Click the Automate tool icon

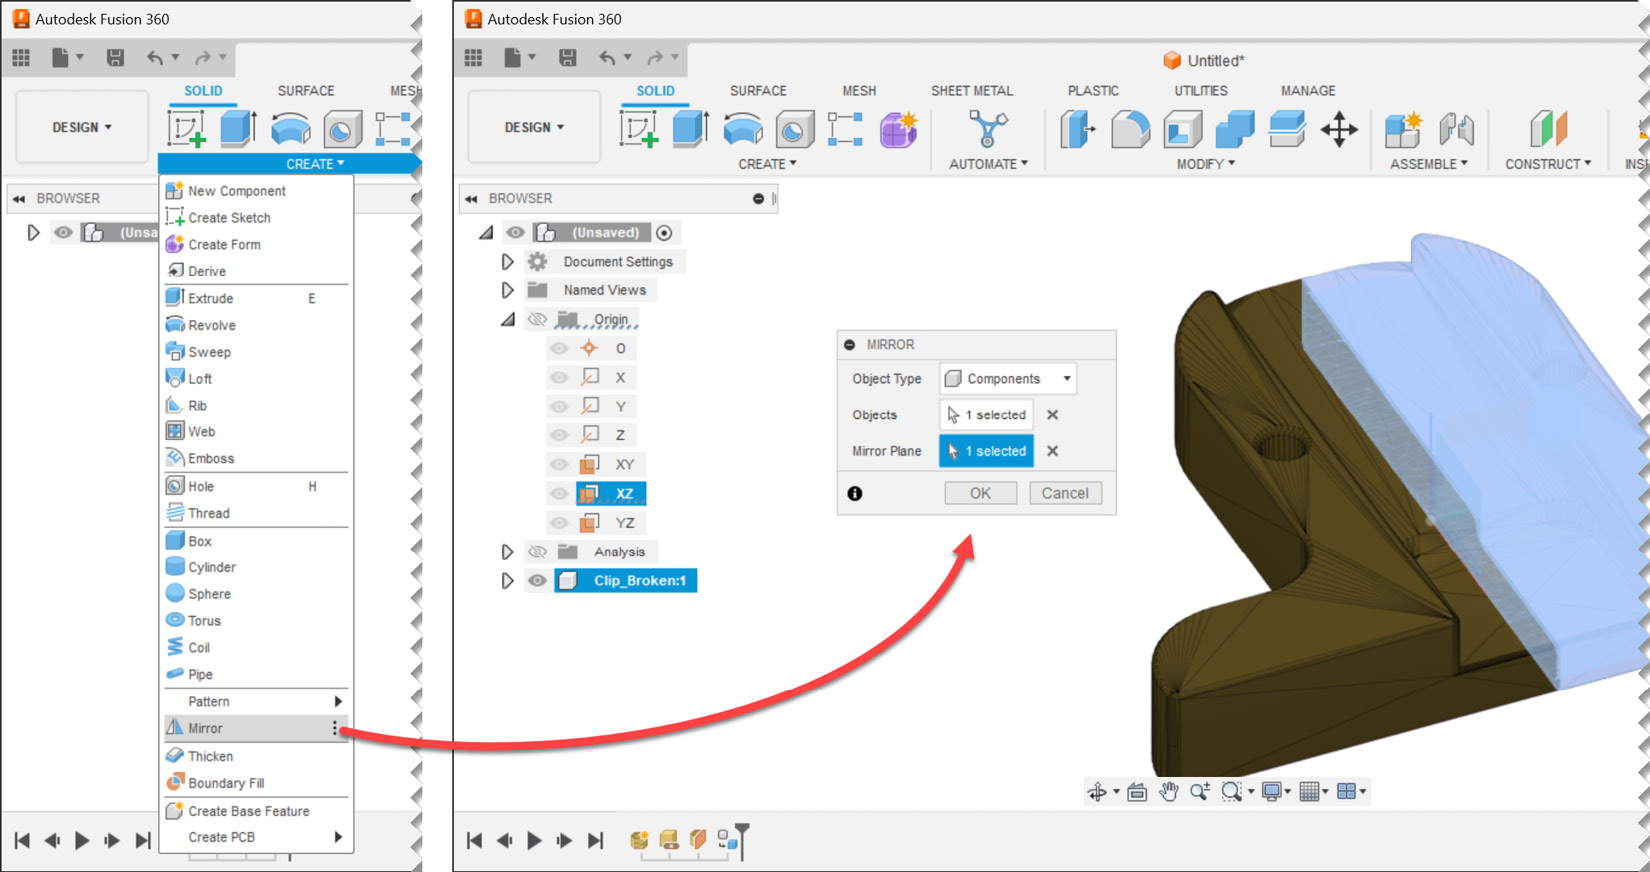tap(988, 129)
